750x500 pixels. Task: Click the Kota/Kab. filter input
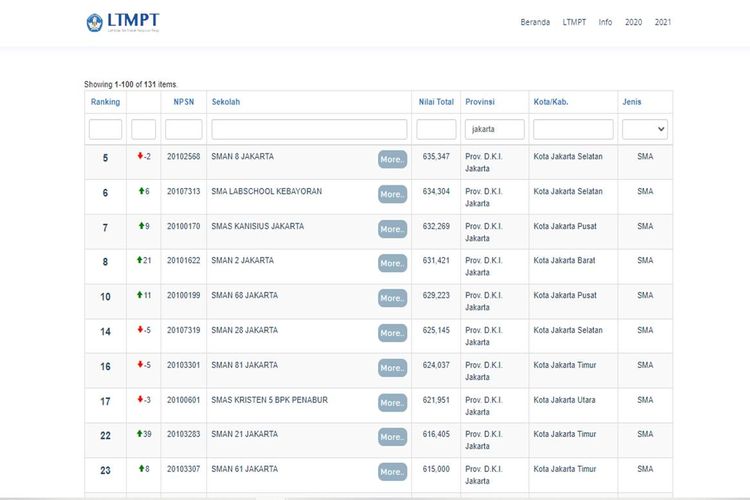[x=573, y=129]
